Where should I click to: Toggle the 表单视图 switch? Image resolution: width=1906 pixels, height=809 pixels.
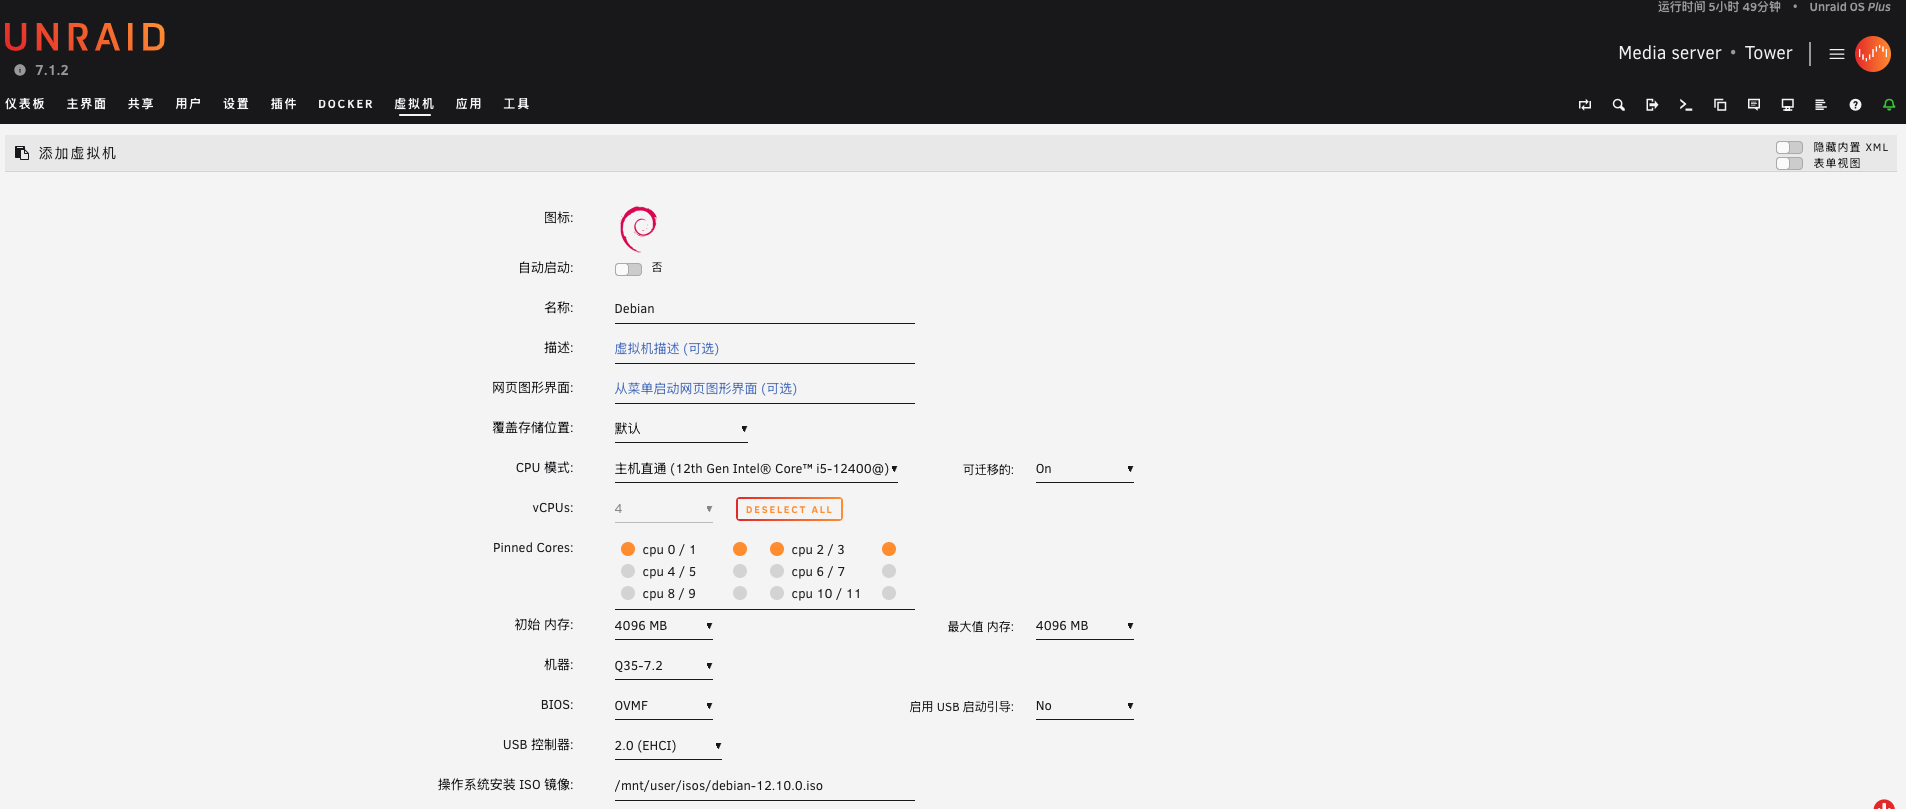click(x=1789, y=163)
